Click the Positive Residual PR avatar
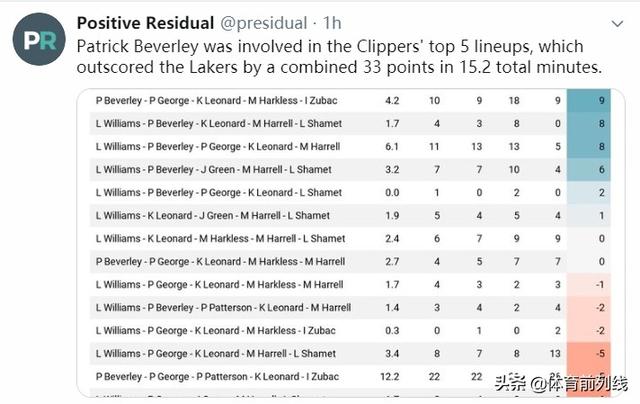 pyautogui.click(x=39, y=39)
